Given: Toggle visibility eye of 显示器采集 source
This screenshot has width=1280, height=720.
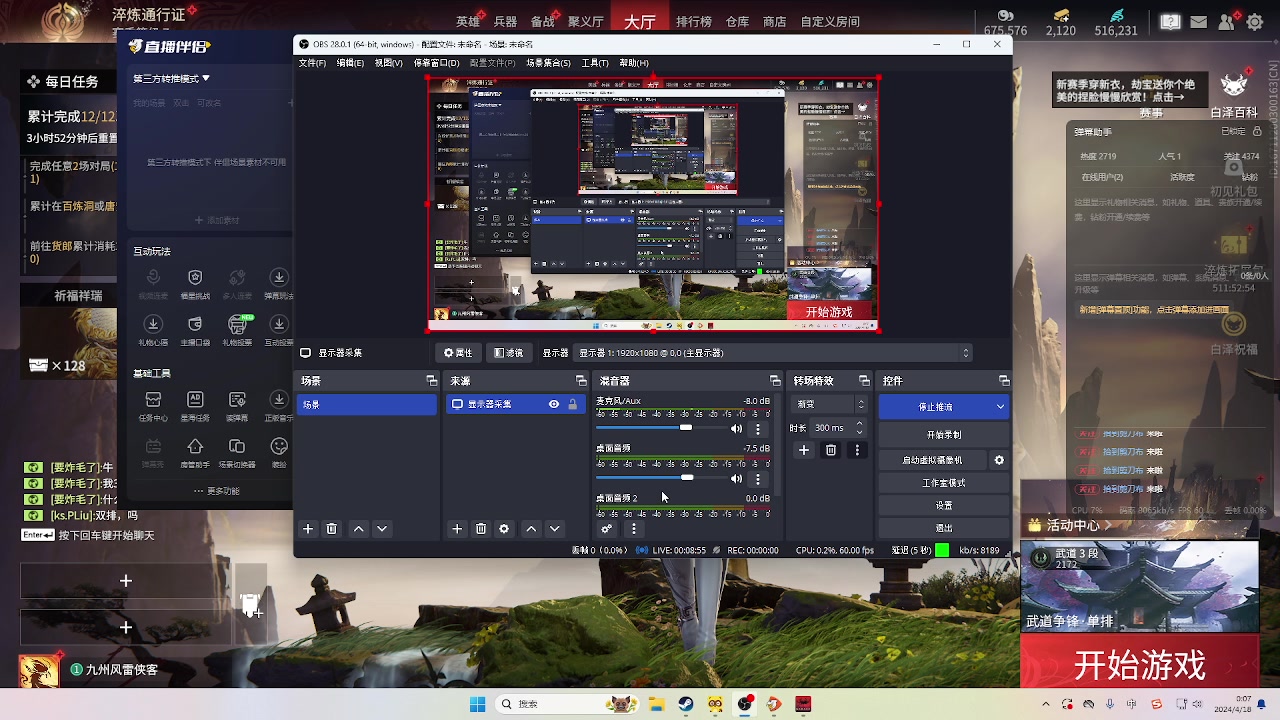Looking at the screenshot, I should pos(553,404).
